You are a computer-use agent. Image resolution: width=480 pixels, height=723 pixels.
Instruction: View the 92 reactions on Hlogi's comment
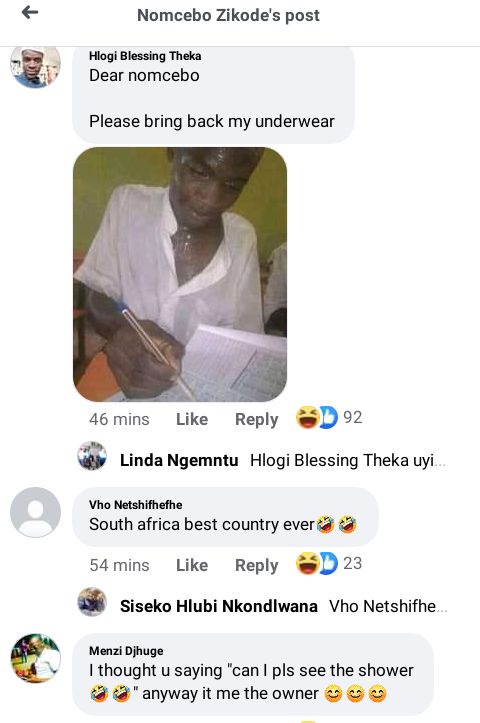(329, 417)
